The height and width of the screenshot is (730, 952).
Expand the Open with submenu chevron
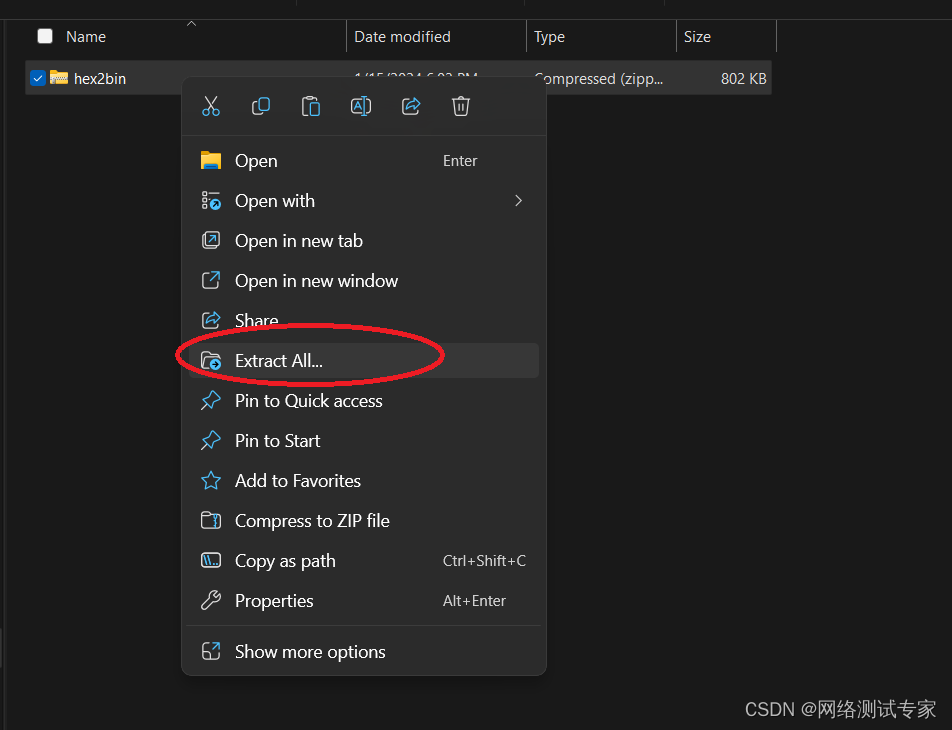pos(518,200)
